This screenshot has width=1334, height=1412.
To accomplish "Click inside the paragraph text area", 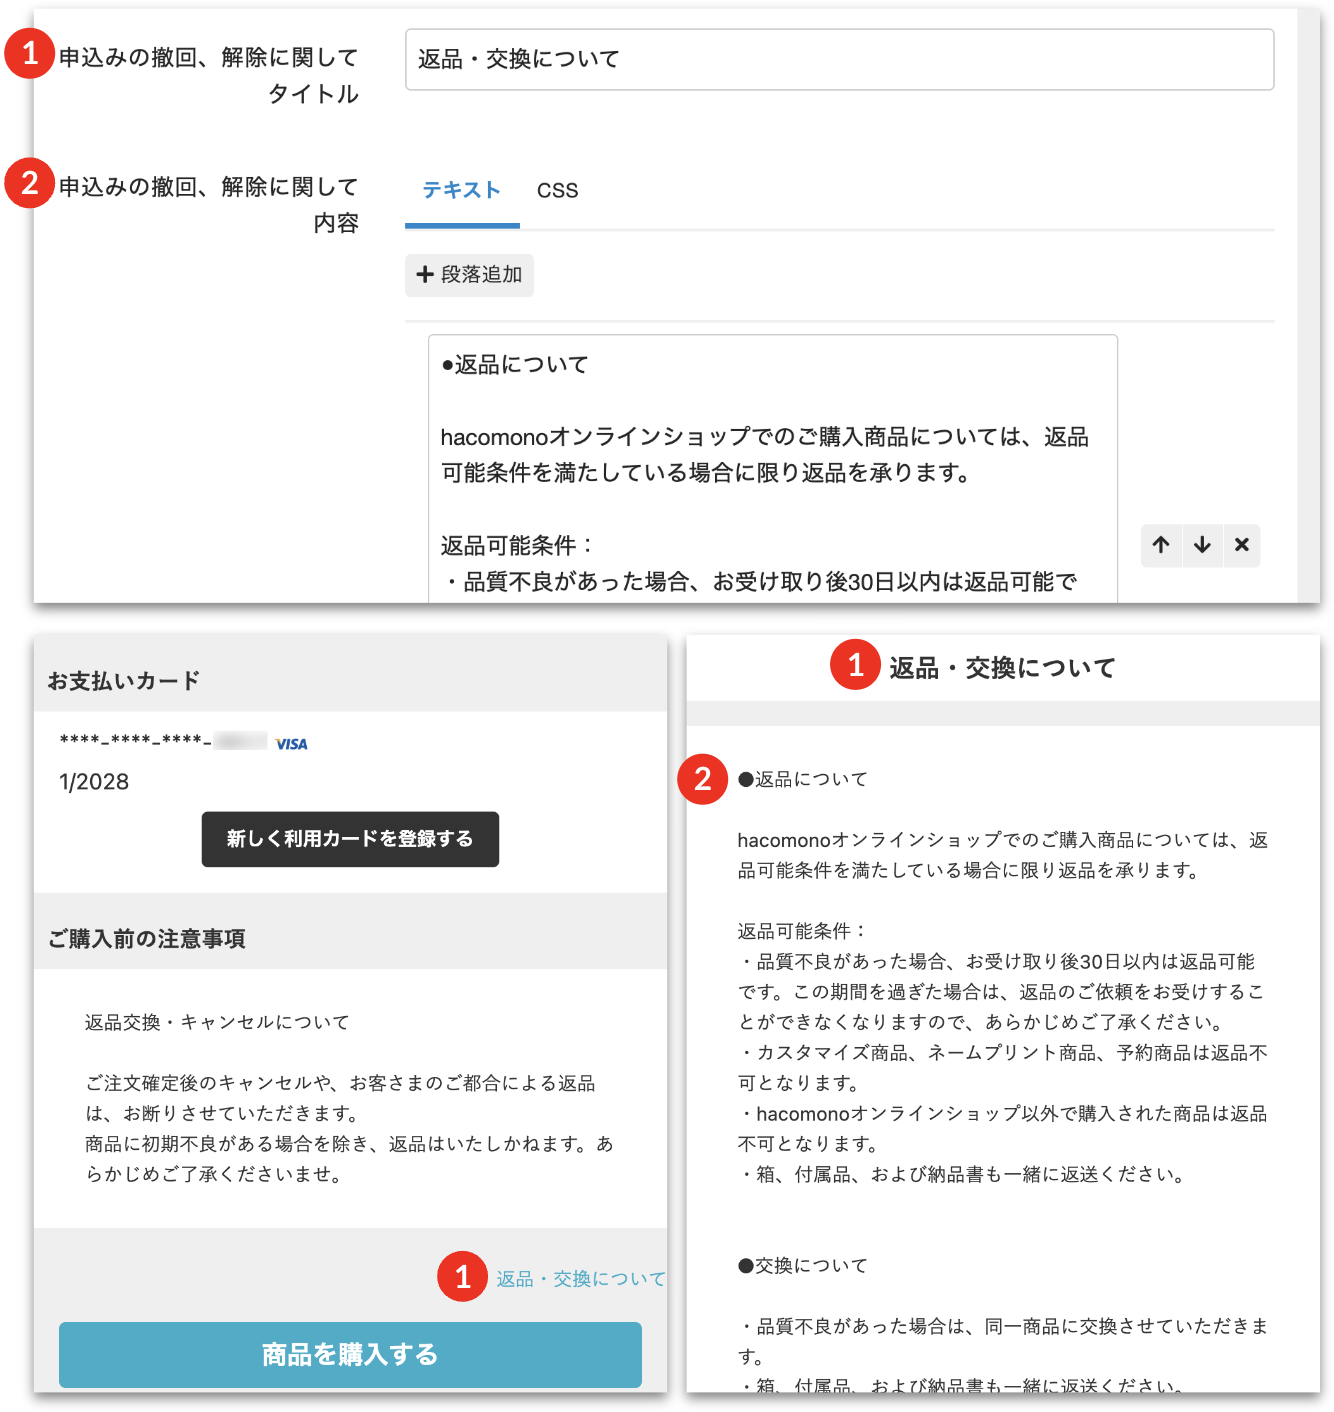I will click(x=772, y=470).
